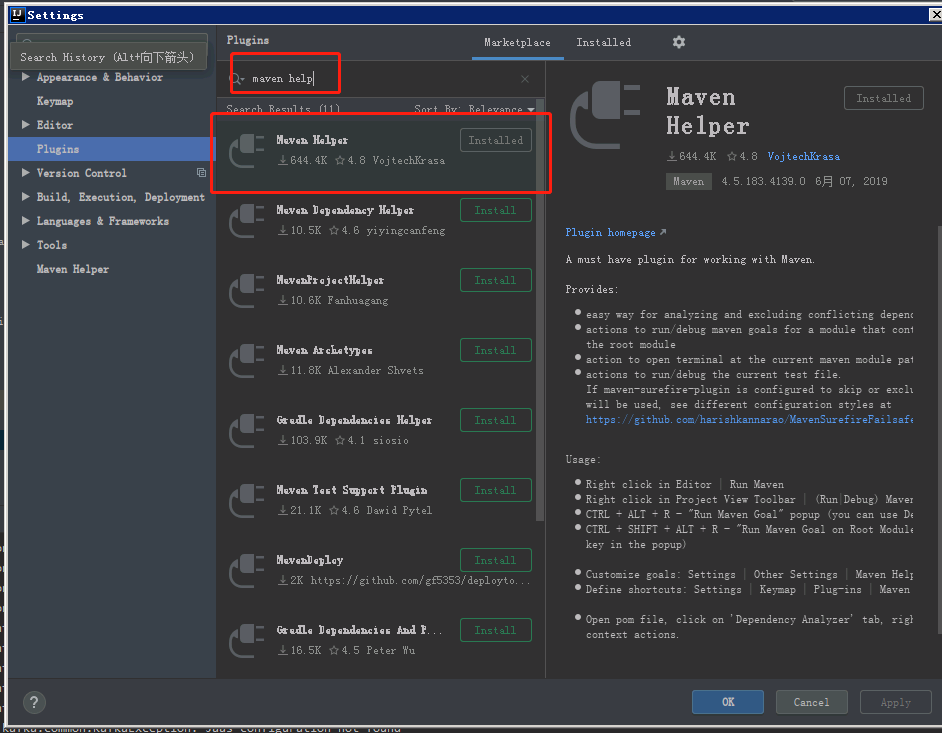942x733 pixels.
Task: Click Installed button in Maven Helper row
Action: tap(496, 141)
